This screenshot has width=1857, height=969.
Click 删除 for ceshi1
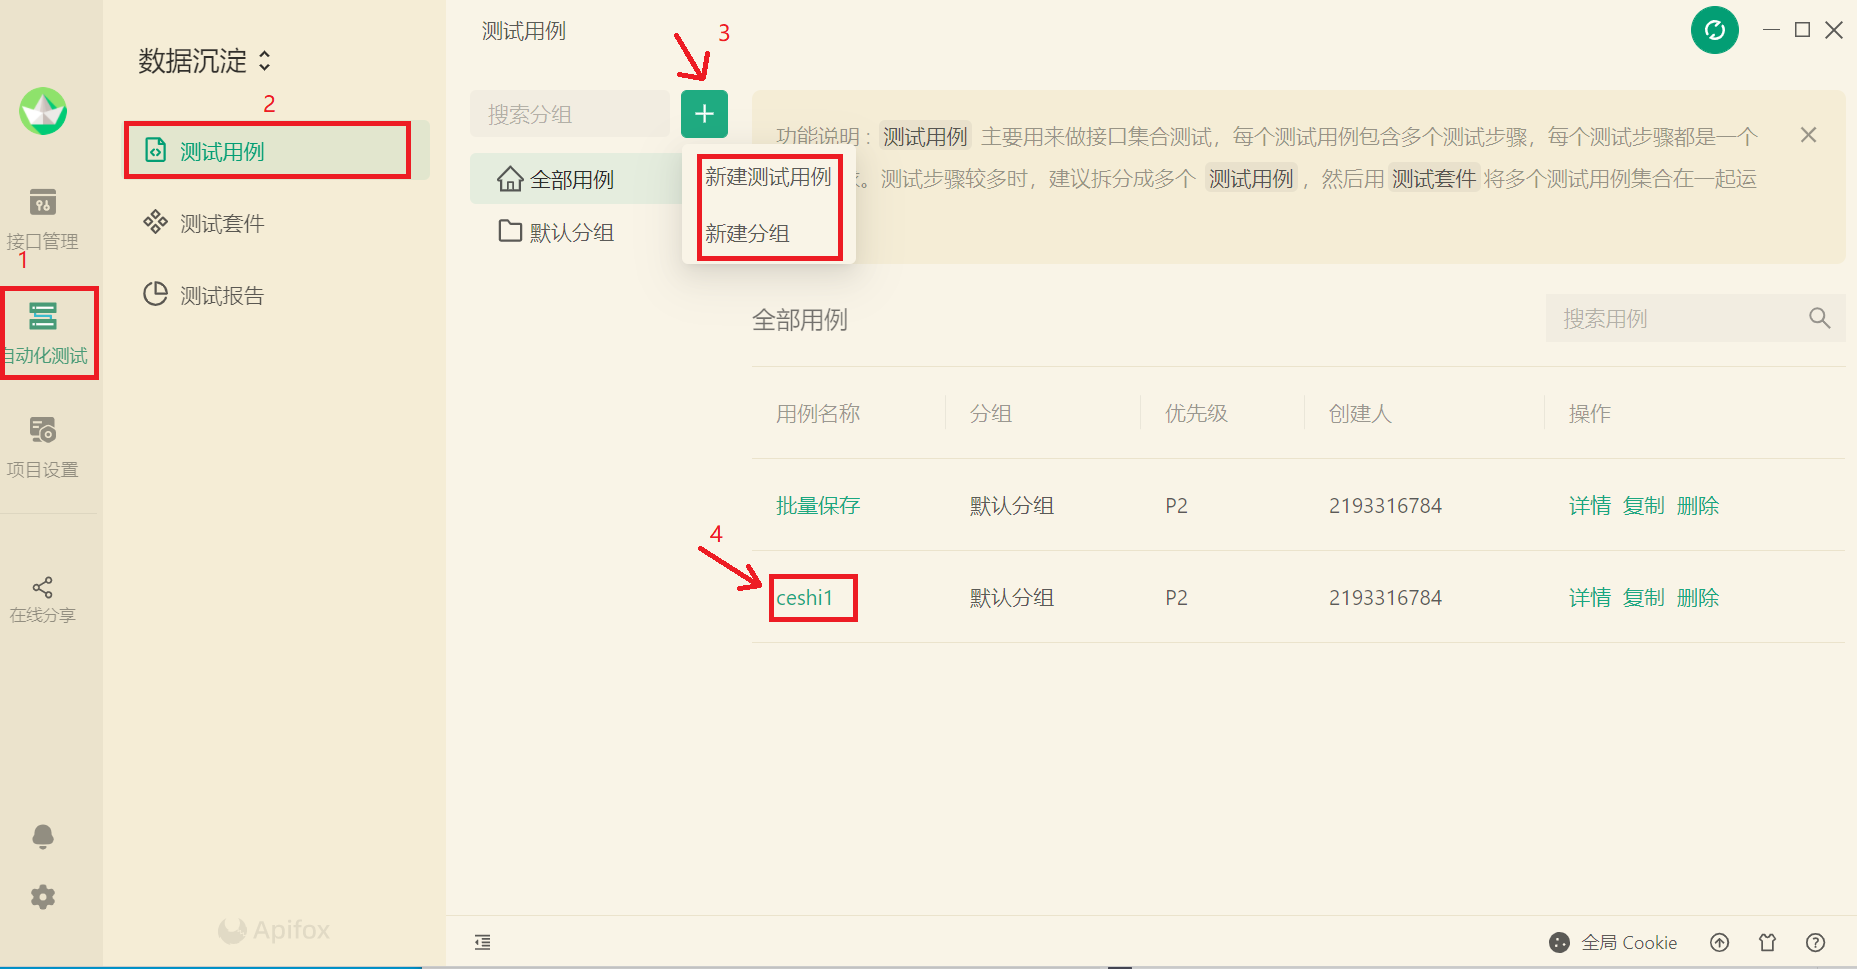pos(1698,597)
